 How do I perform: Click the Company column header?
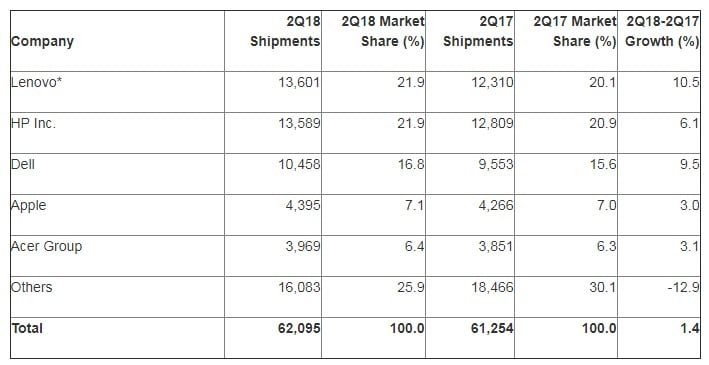(42, 42)
